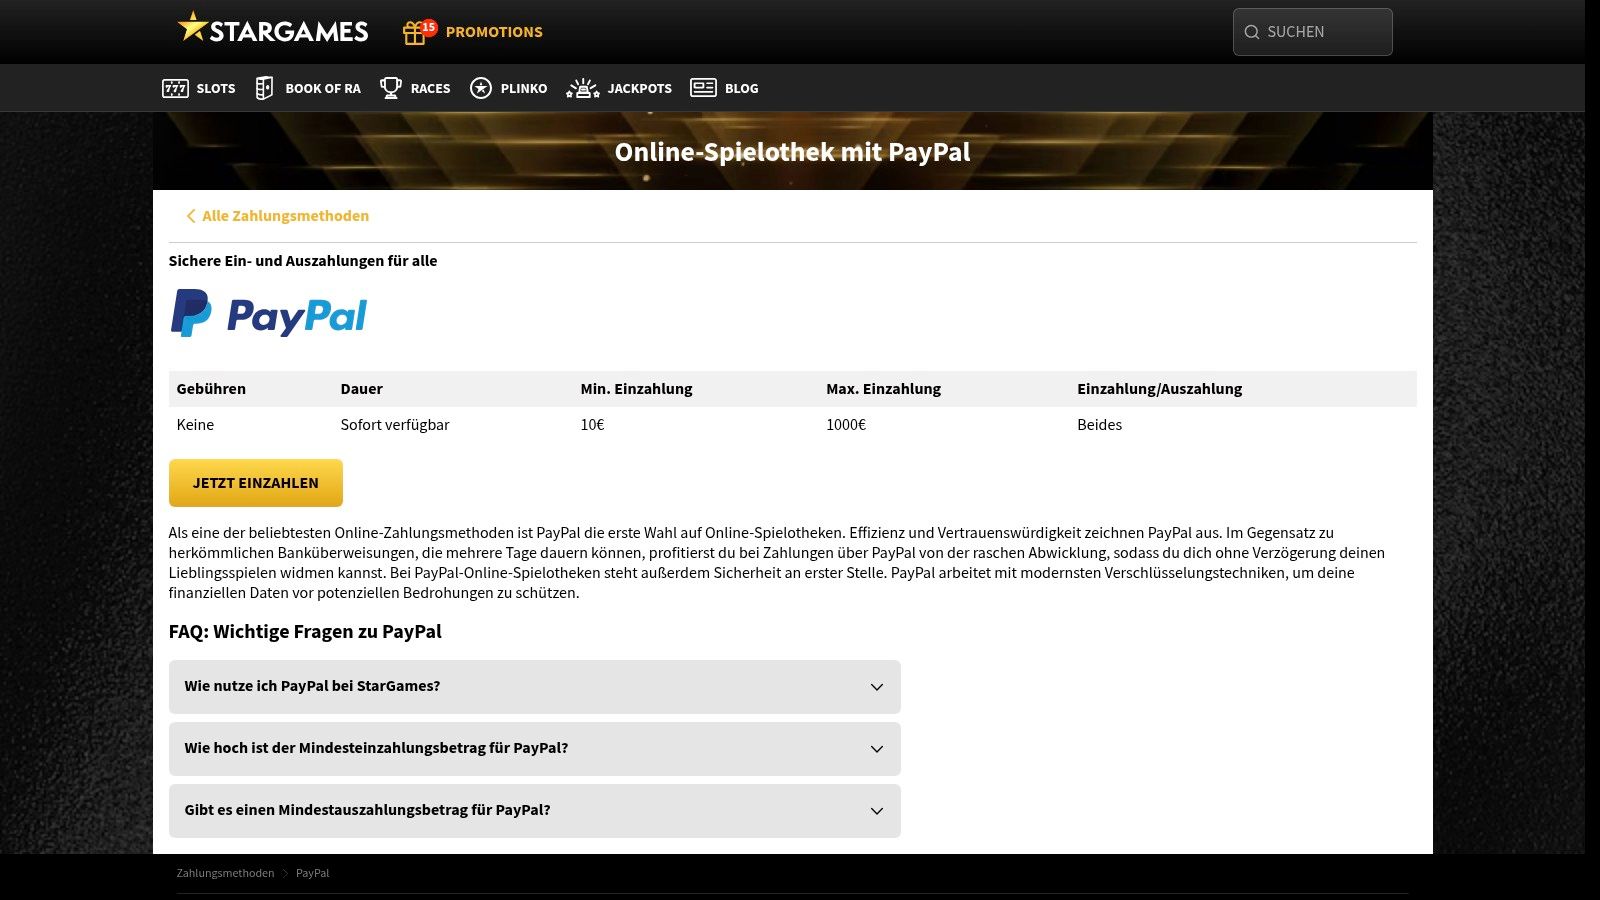Screen dimensions: 1600x900
Task: Click the search magnifier icon
Action: click(x=1251, y=32)
